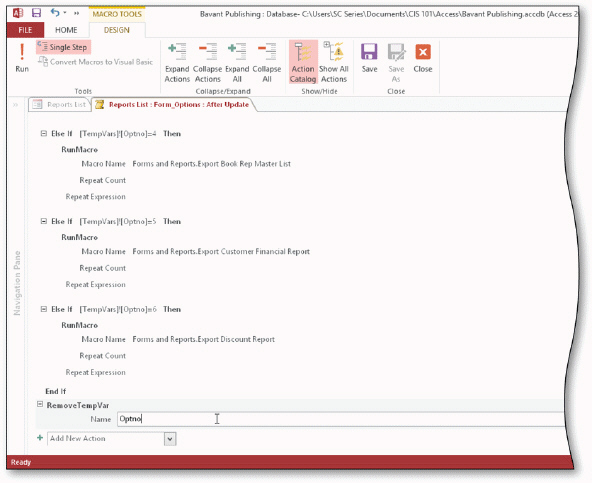The width and height of the screenshot is (592, 483).
Task: Open Navigation Pane with shutter bar chevrons
Action: click(15, 105)
